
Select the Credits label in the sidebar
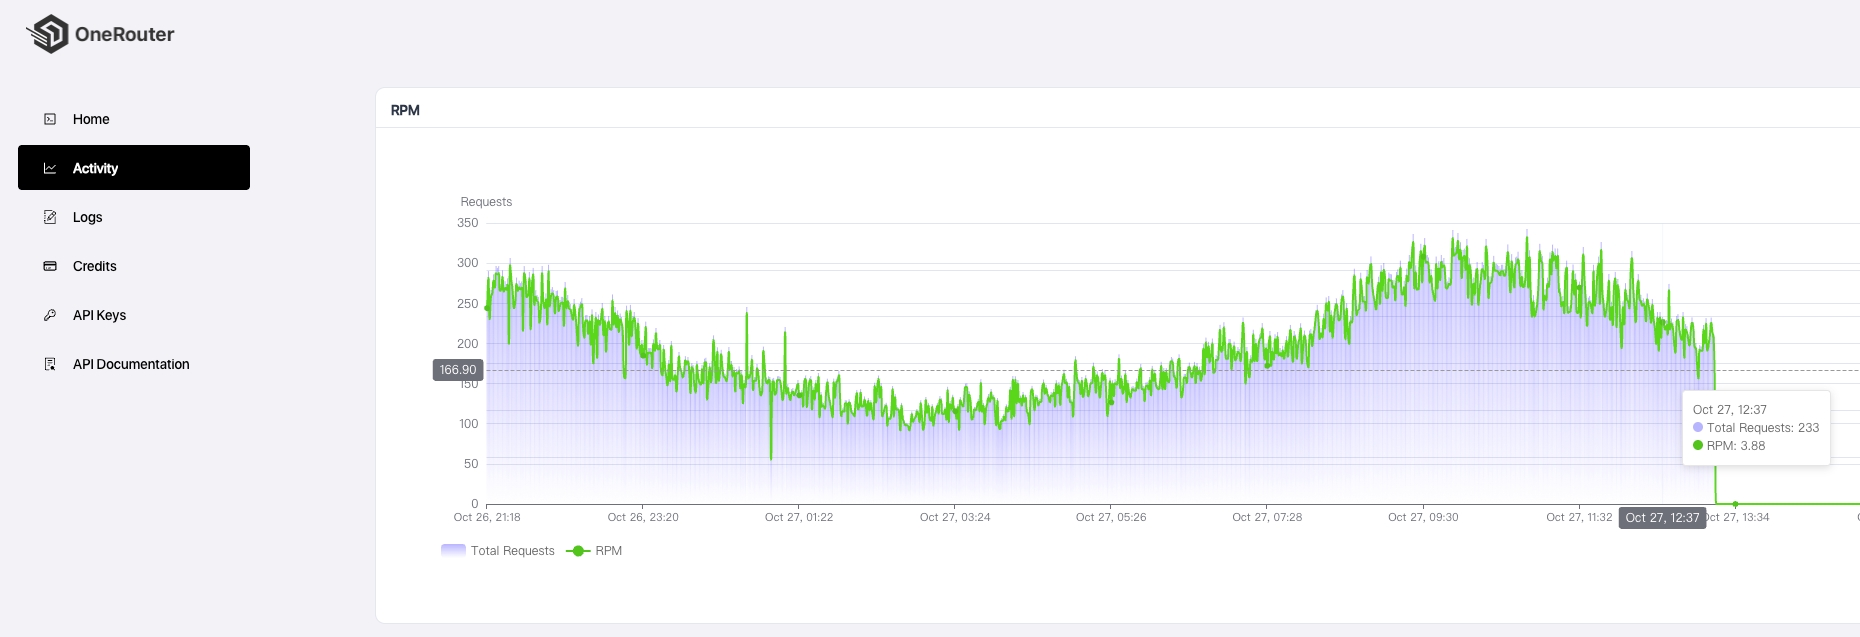[95, 266]
